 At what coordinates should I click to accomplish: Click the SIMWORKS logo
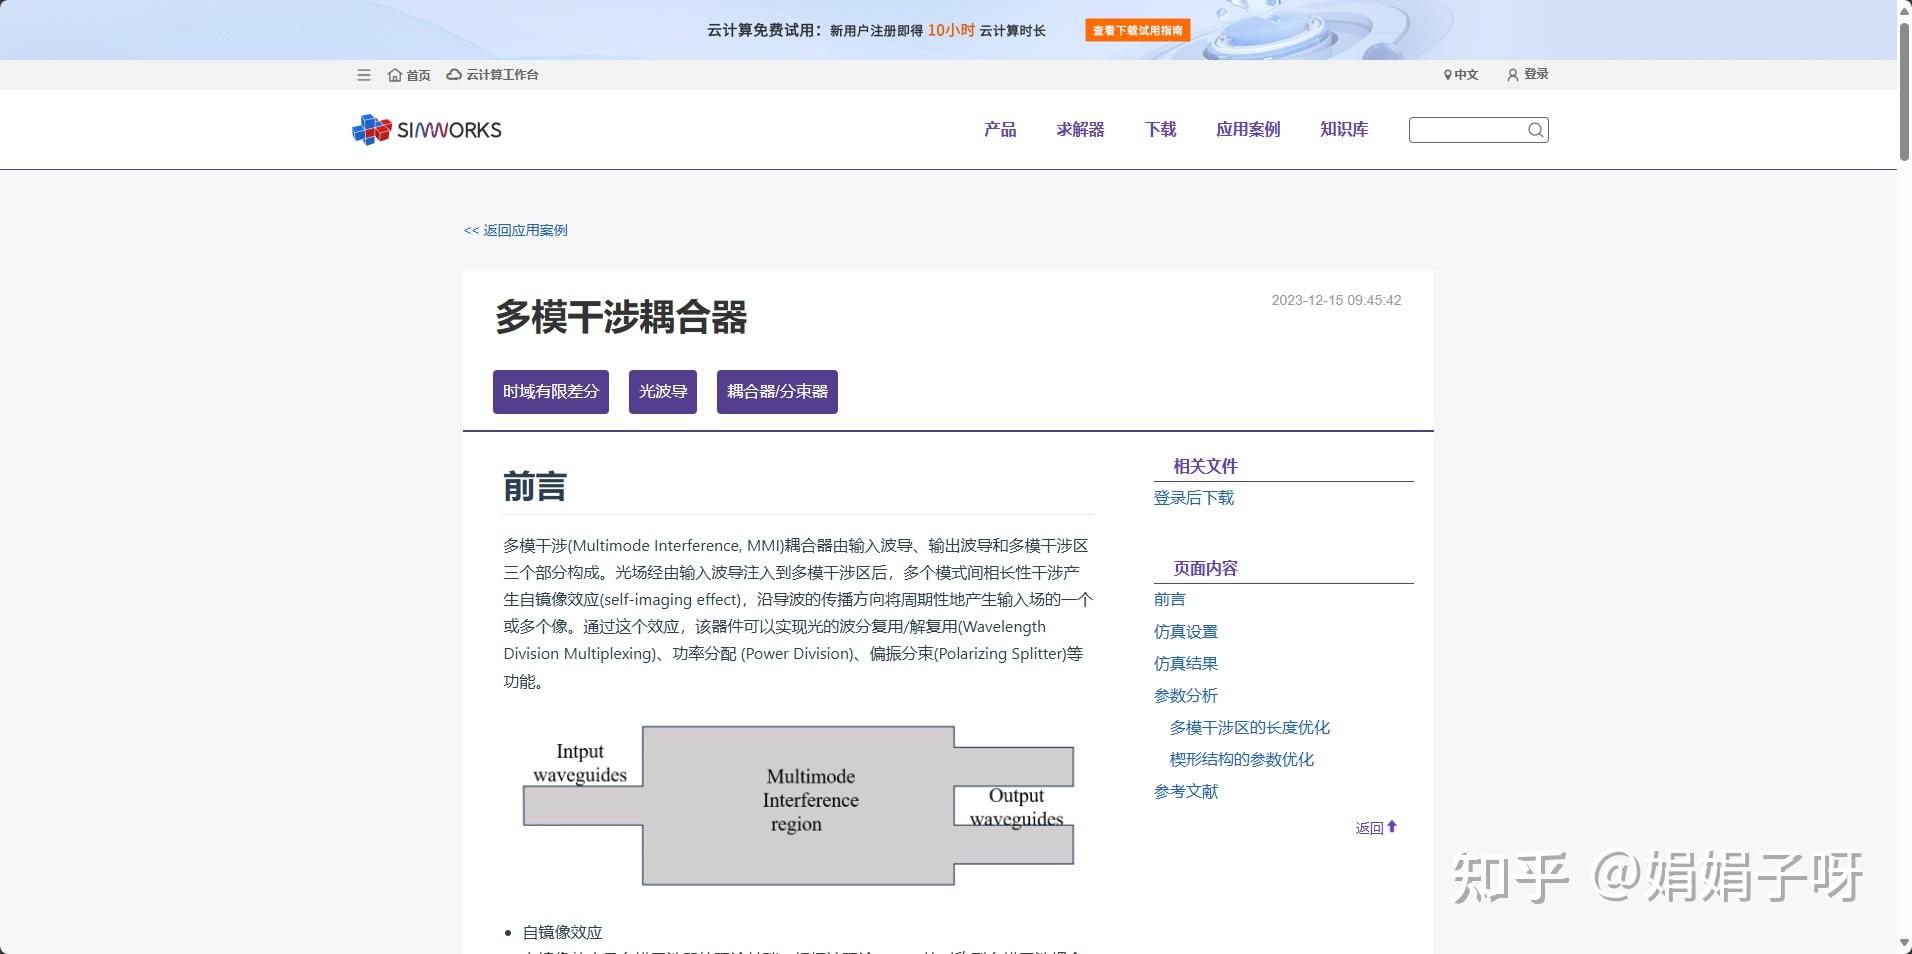click(425, 129)
